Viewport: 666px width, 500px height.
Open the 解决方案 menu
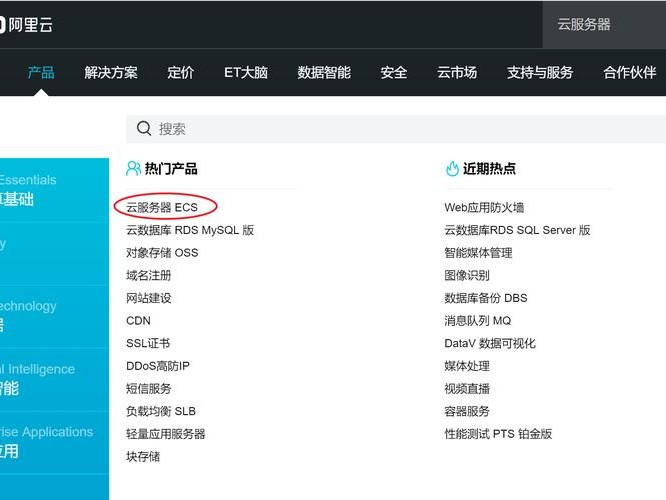coord(111,72)
